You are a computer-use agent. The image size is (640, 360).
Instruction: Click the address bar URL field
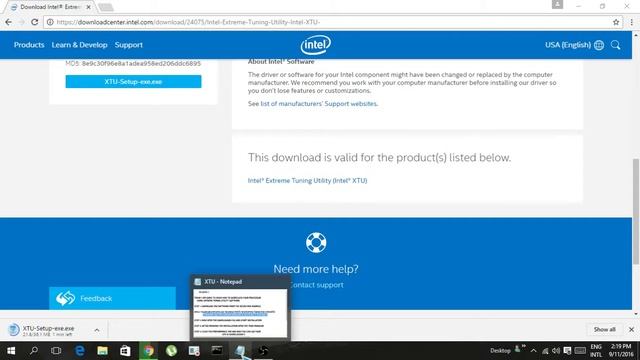(x=333, y=22)
